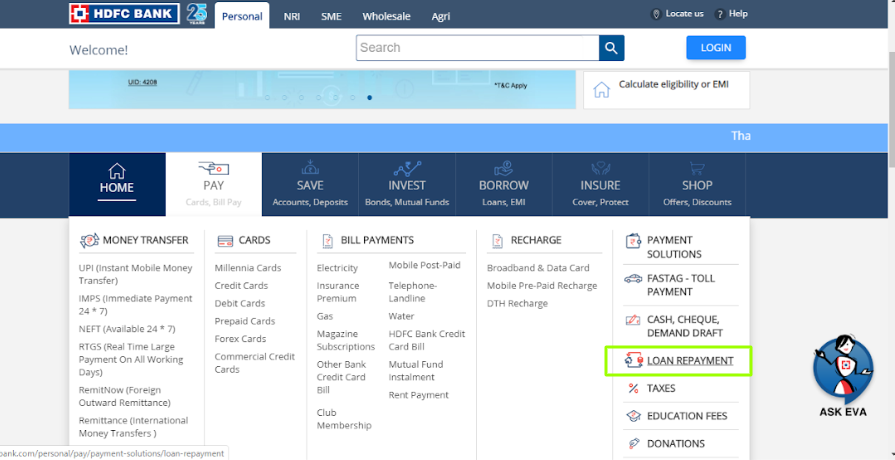The image size is (895, 460).
Task: Click the Cards section icon
Action: 225,241
